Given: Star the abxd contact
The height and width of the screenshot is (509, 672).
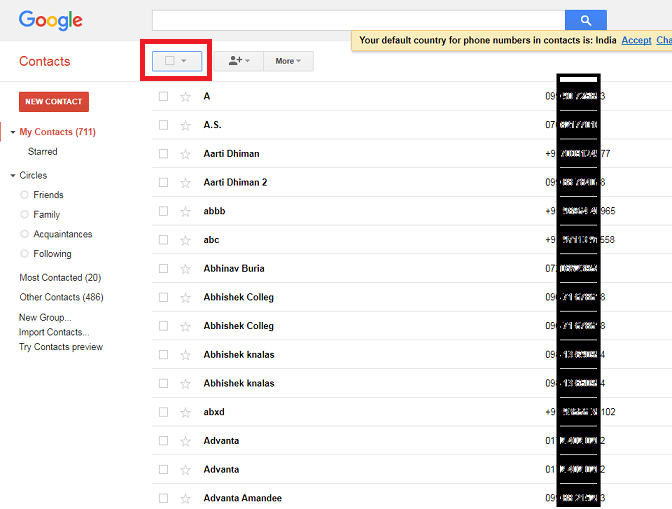Looking at the screenshot, I should [x=185, y=412].
